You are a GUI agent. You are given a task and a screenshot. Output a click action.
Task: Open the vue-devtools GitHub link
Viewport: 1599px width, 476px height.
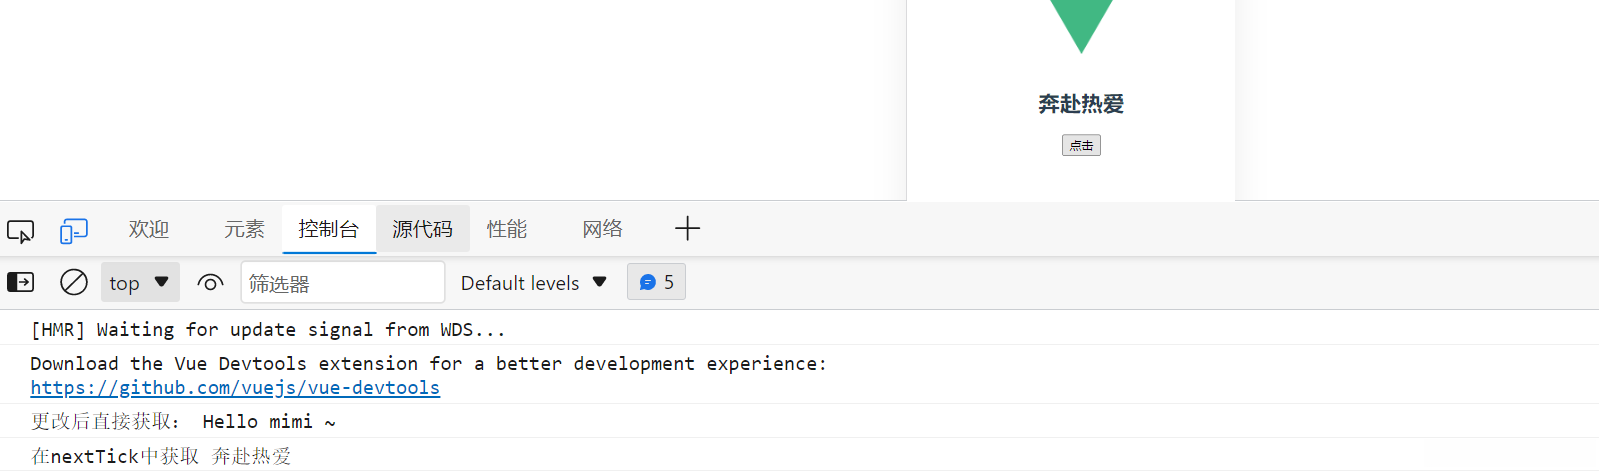235,387
